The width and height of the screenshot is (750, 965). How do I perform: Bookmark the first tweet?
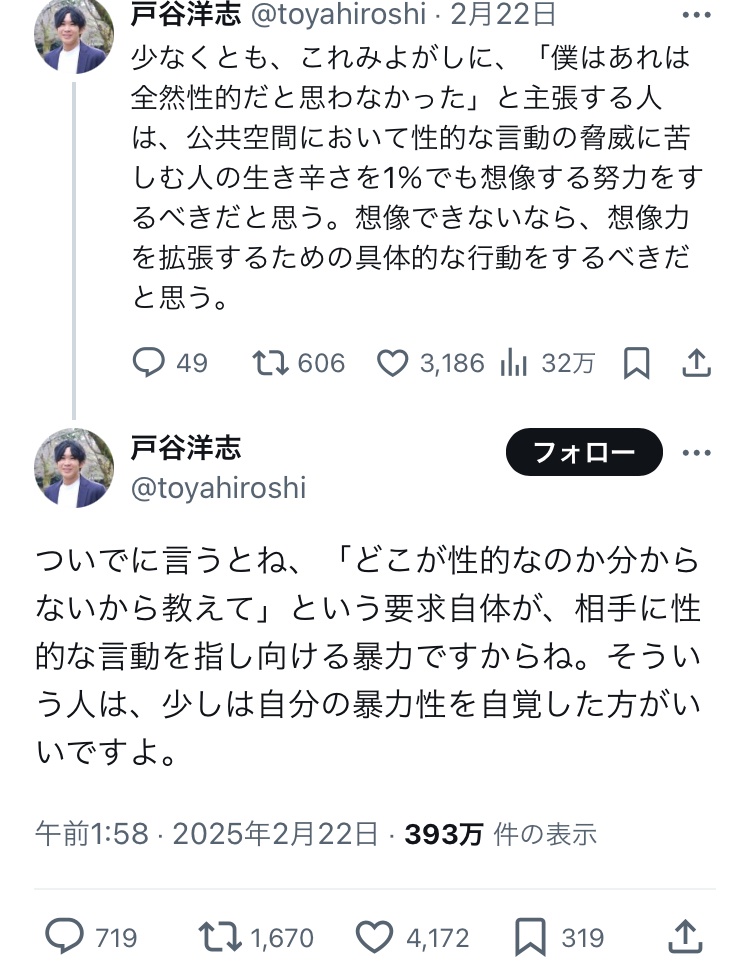point(636,363)
